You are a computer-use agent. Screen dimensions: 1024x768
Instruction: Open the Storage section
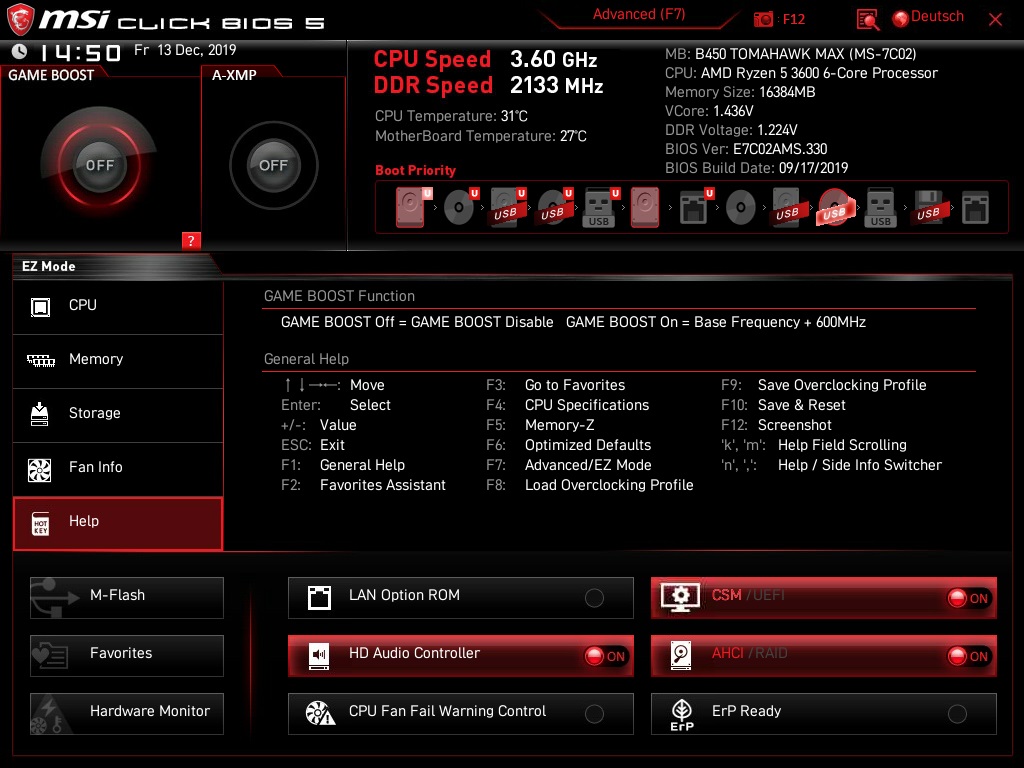click(118, 414)
